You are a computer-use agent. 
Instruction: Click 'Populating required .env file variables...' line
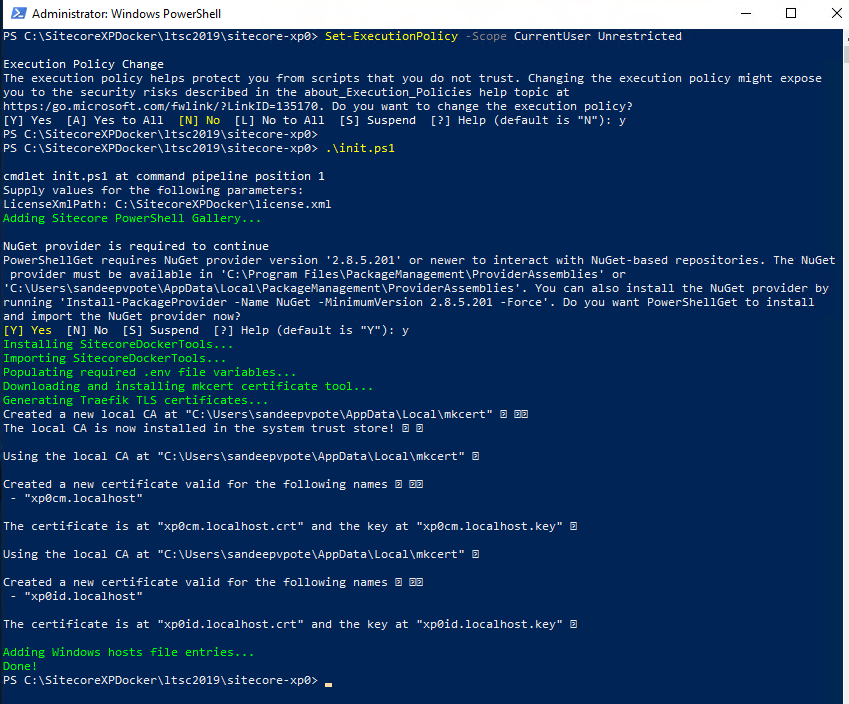149,373
